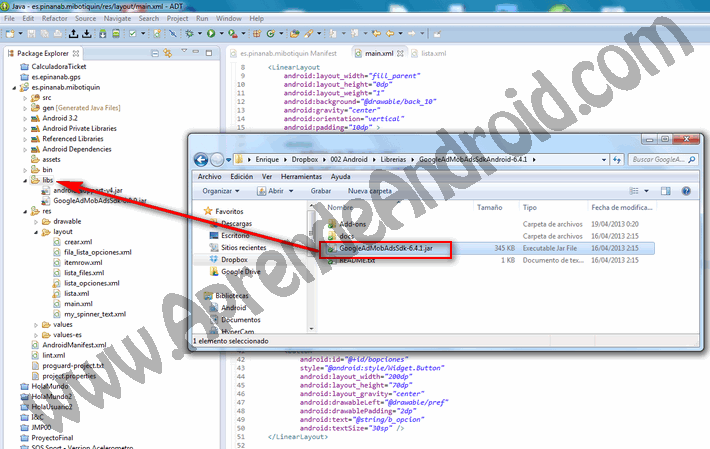Open Package Explorer view menu triangle

184,51
